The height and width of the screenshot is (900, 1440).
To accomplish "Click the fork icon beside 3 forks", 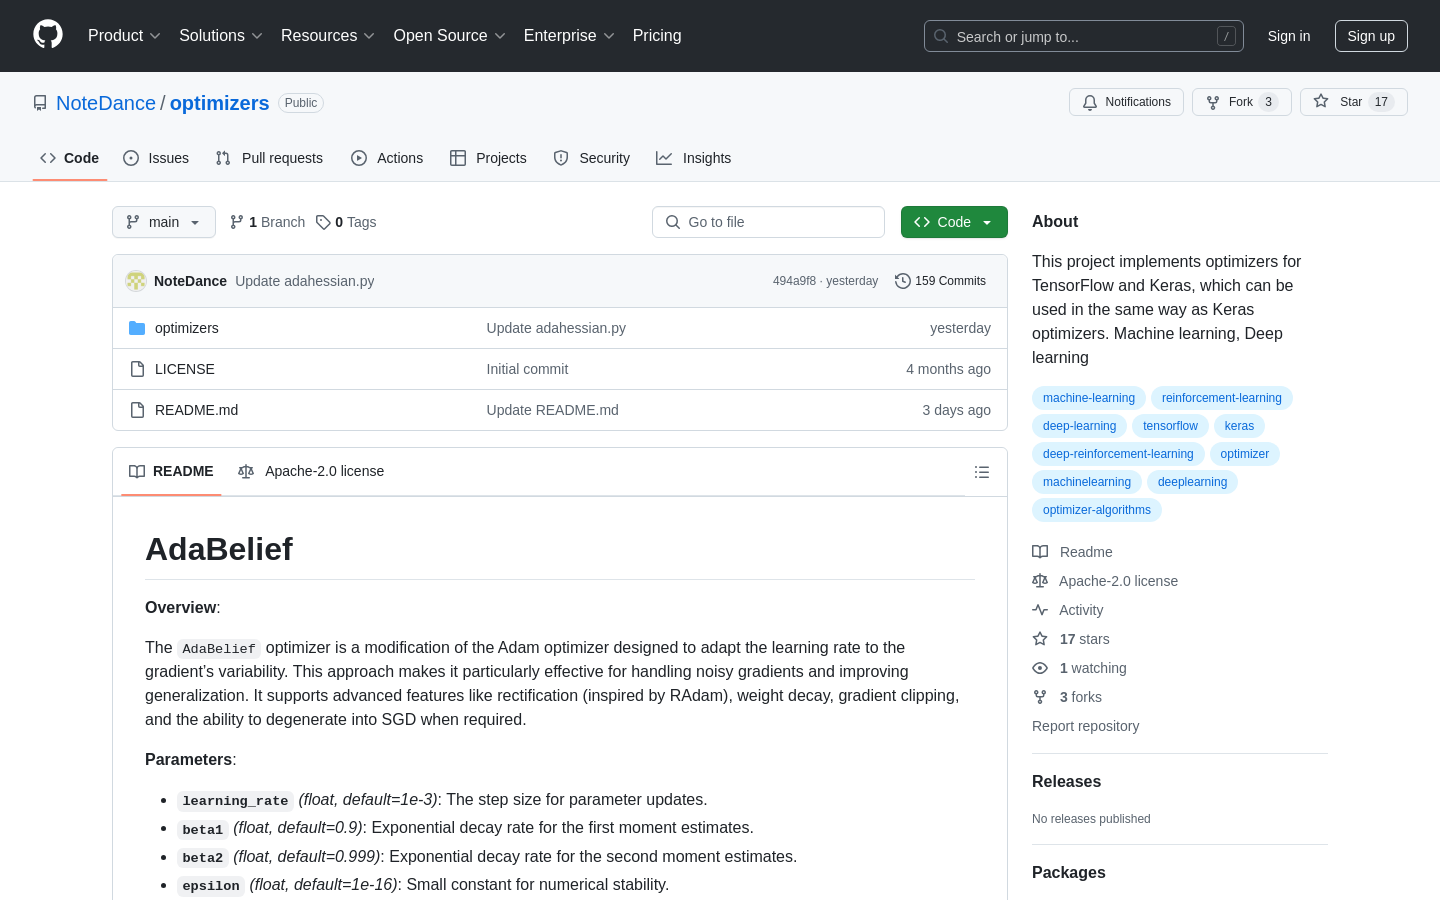I will [x=1040, y=697].
